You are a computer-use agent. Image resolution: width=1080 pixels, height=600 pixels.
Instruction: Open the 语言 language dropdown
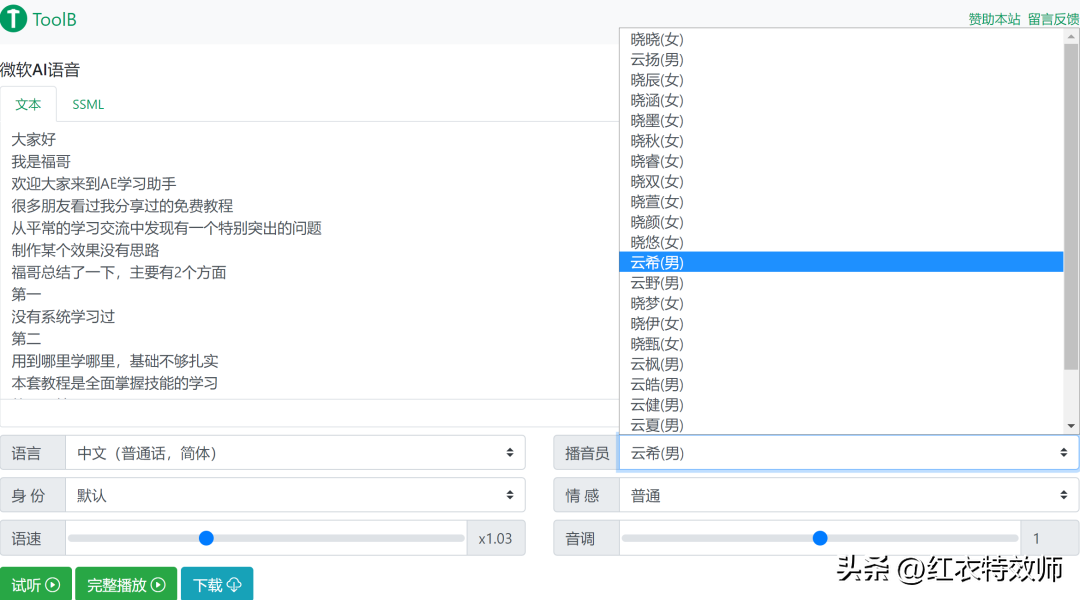click(x=295, y=452)
